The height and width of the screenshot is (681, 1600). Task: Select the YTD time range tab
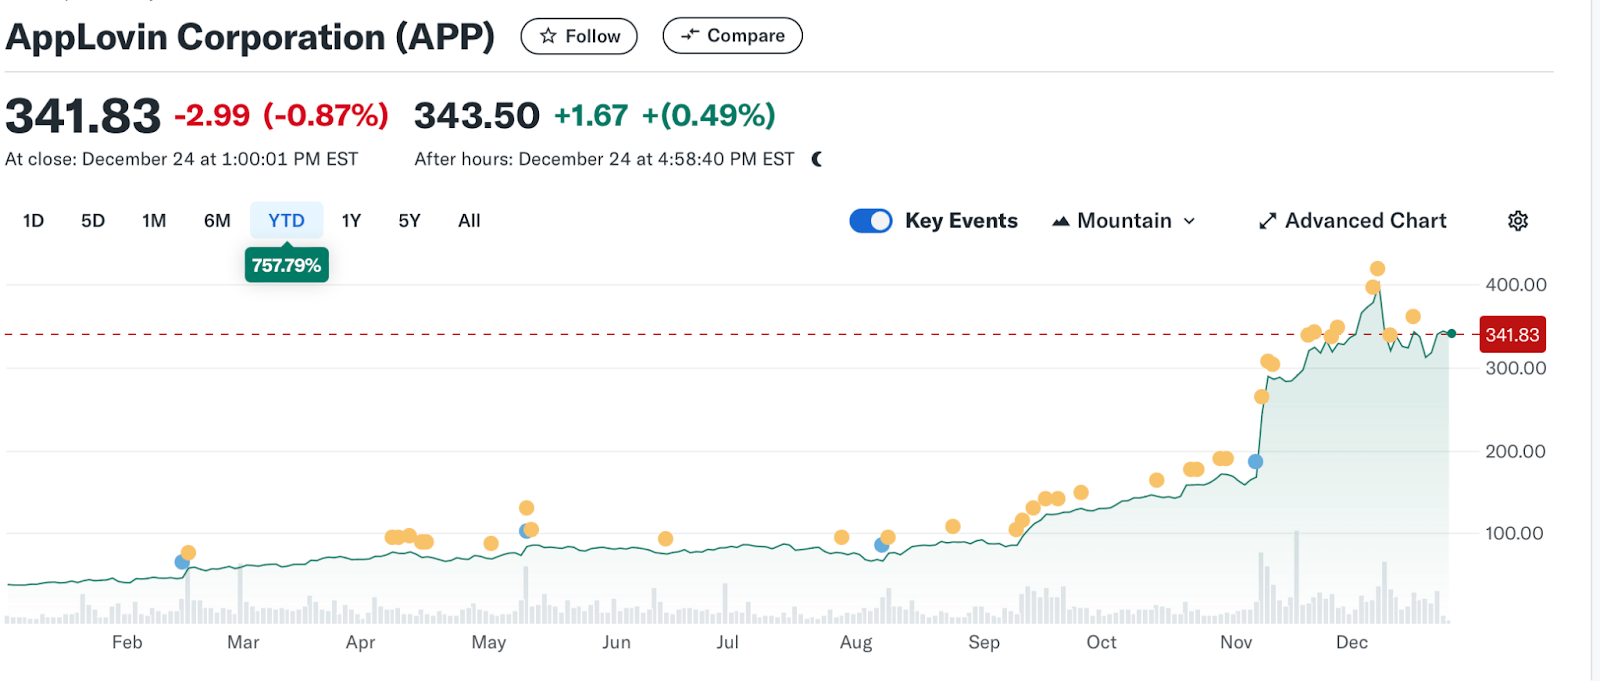tap(286, 221)
